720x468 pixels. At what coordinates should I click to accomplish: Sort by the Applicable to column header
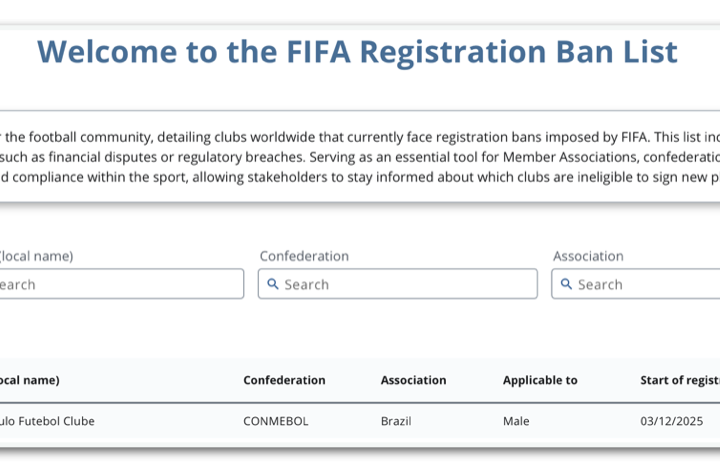540,380
